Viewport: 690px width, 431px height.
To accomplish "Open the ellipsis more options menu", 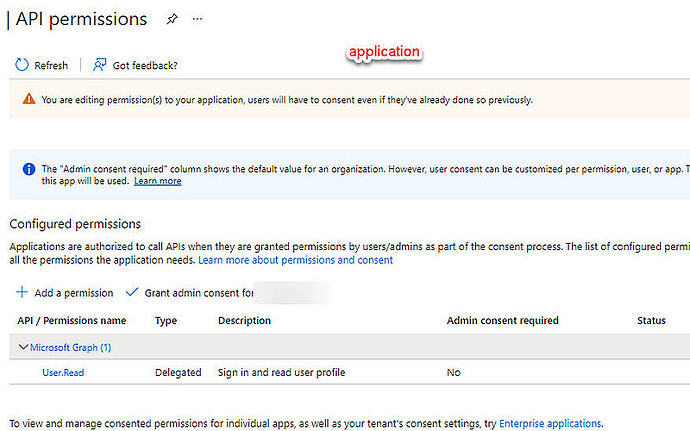I will click(198, 19).
